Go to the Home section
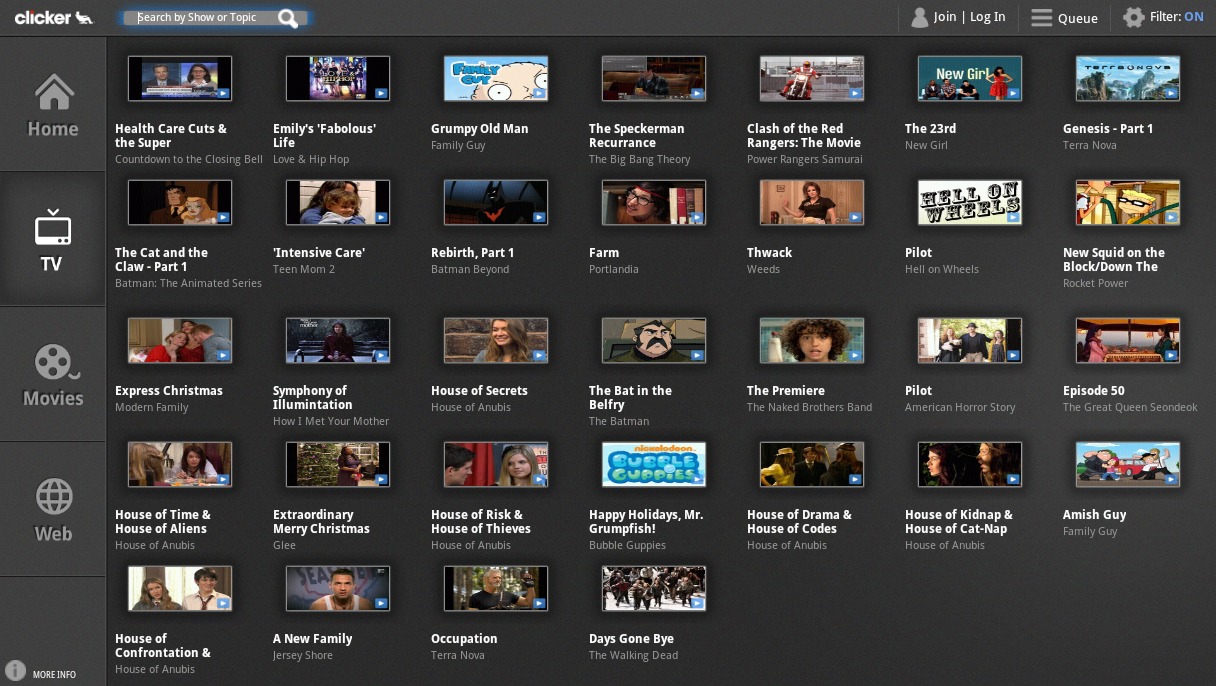Image resolution: width=1216 pixels, height=686 pixels. pos(53,105)
